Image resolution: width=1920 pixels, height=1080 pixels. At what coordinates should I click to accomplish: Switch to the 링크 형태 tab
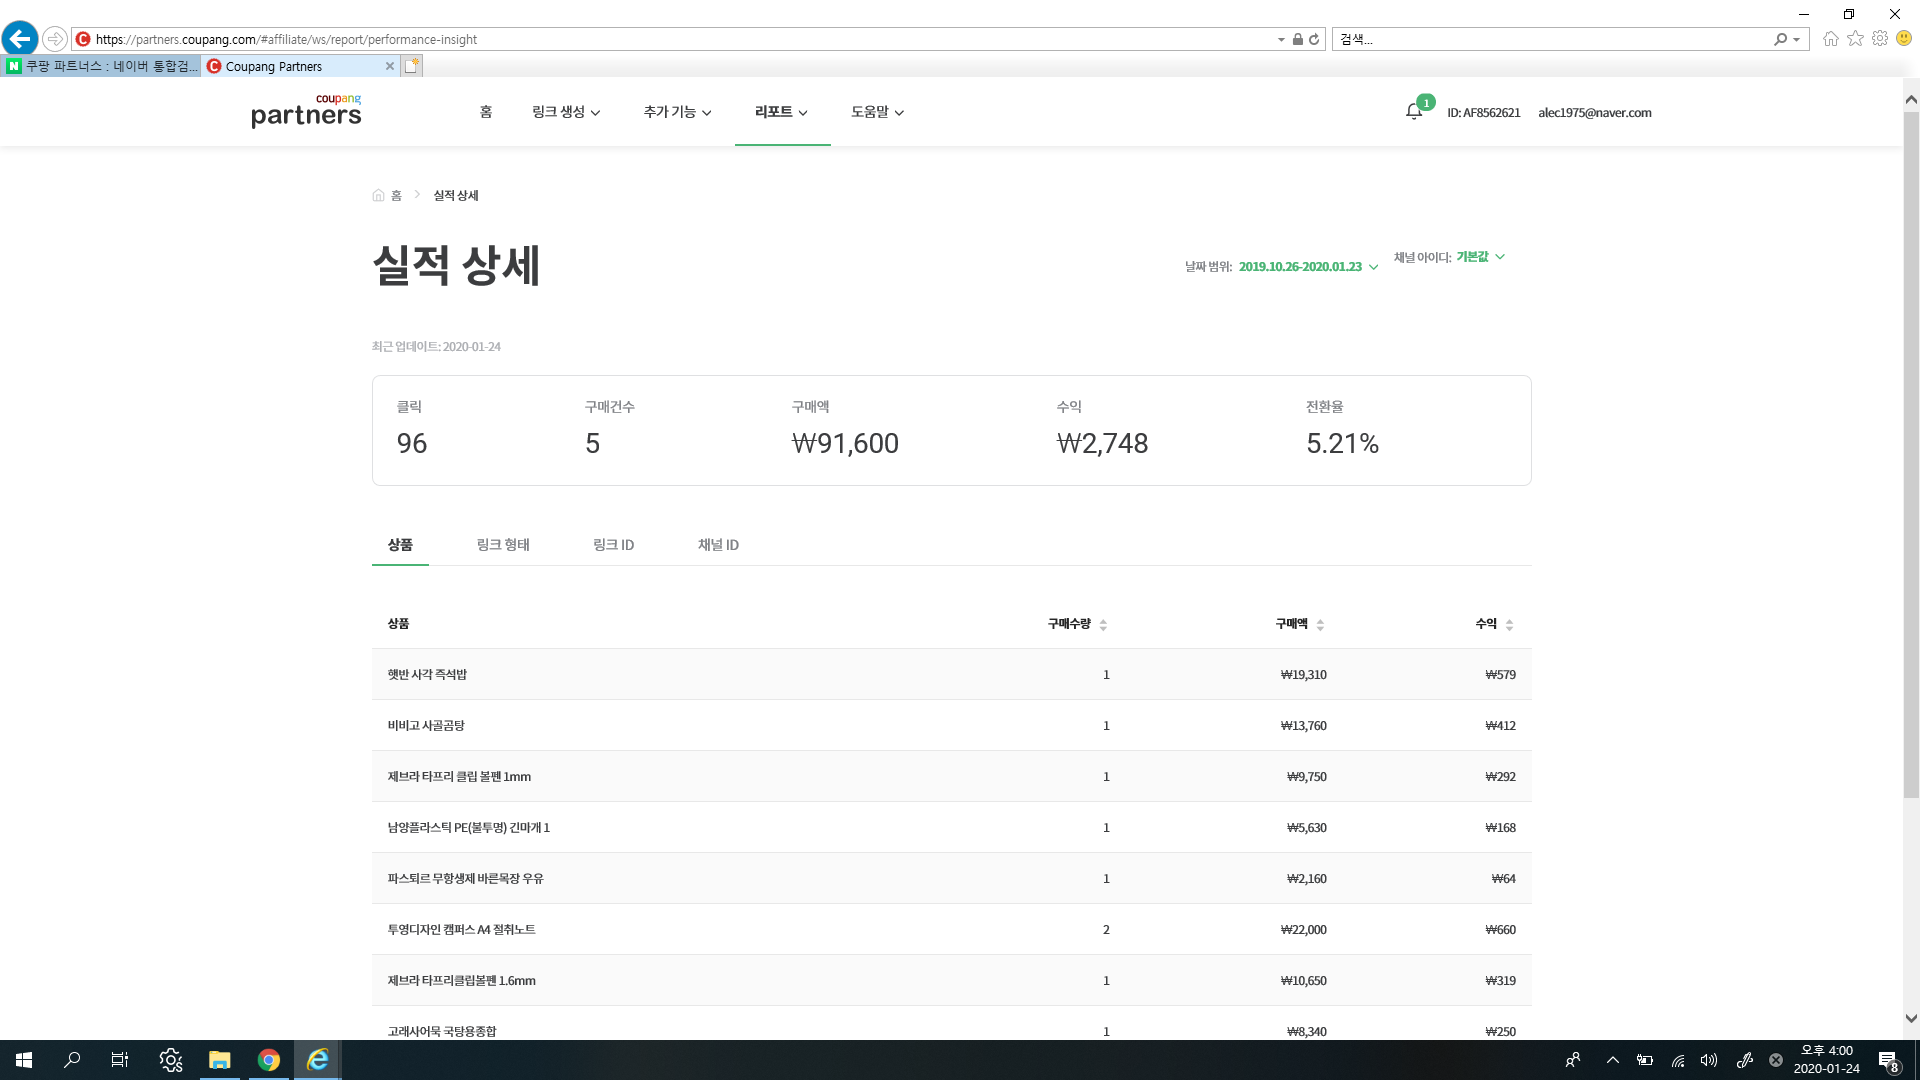tap(503, 545)
